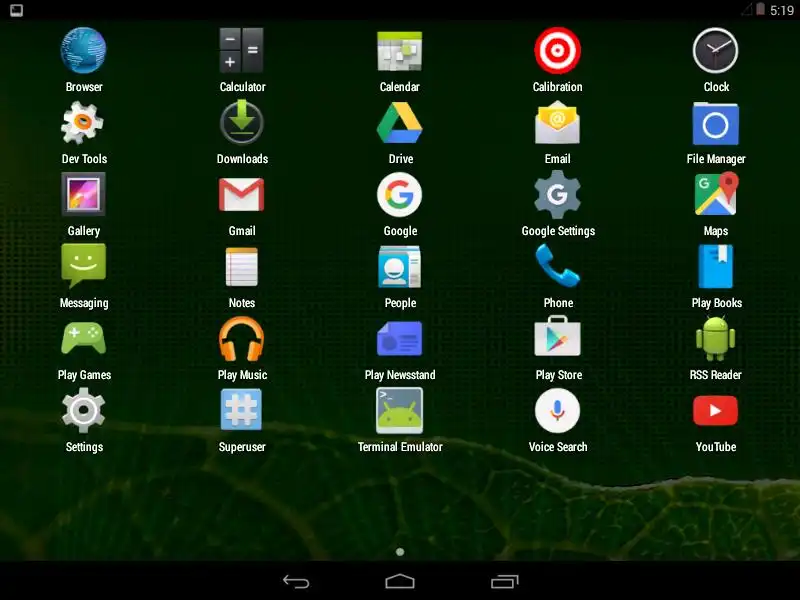
Task: Open the Browser app
Action: tap(84, 51)
